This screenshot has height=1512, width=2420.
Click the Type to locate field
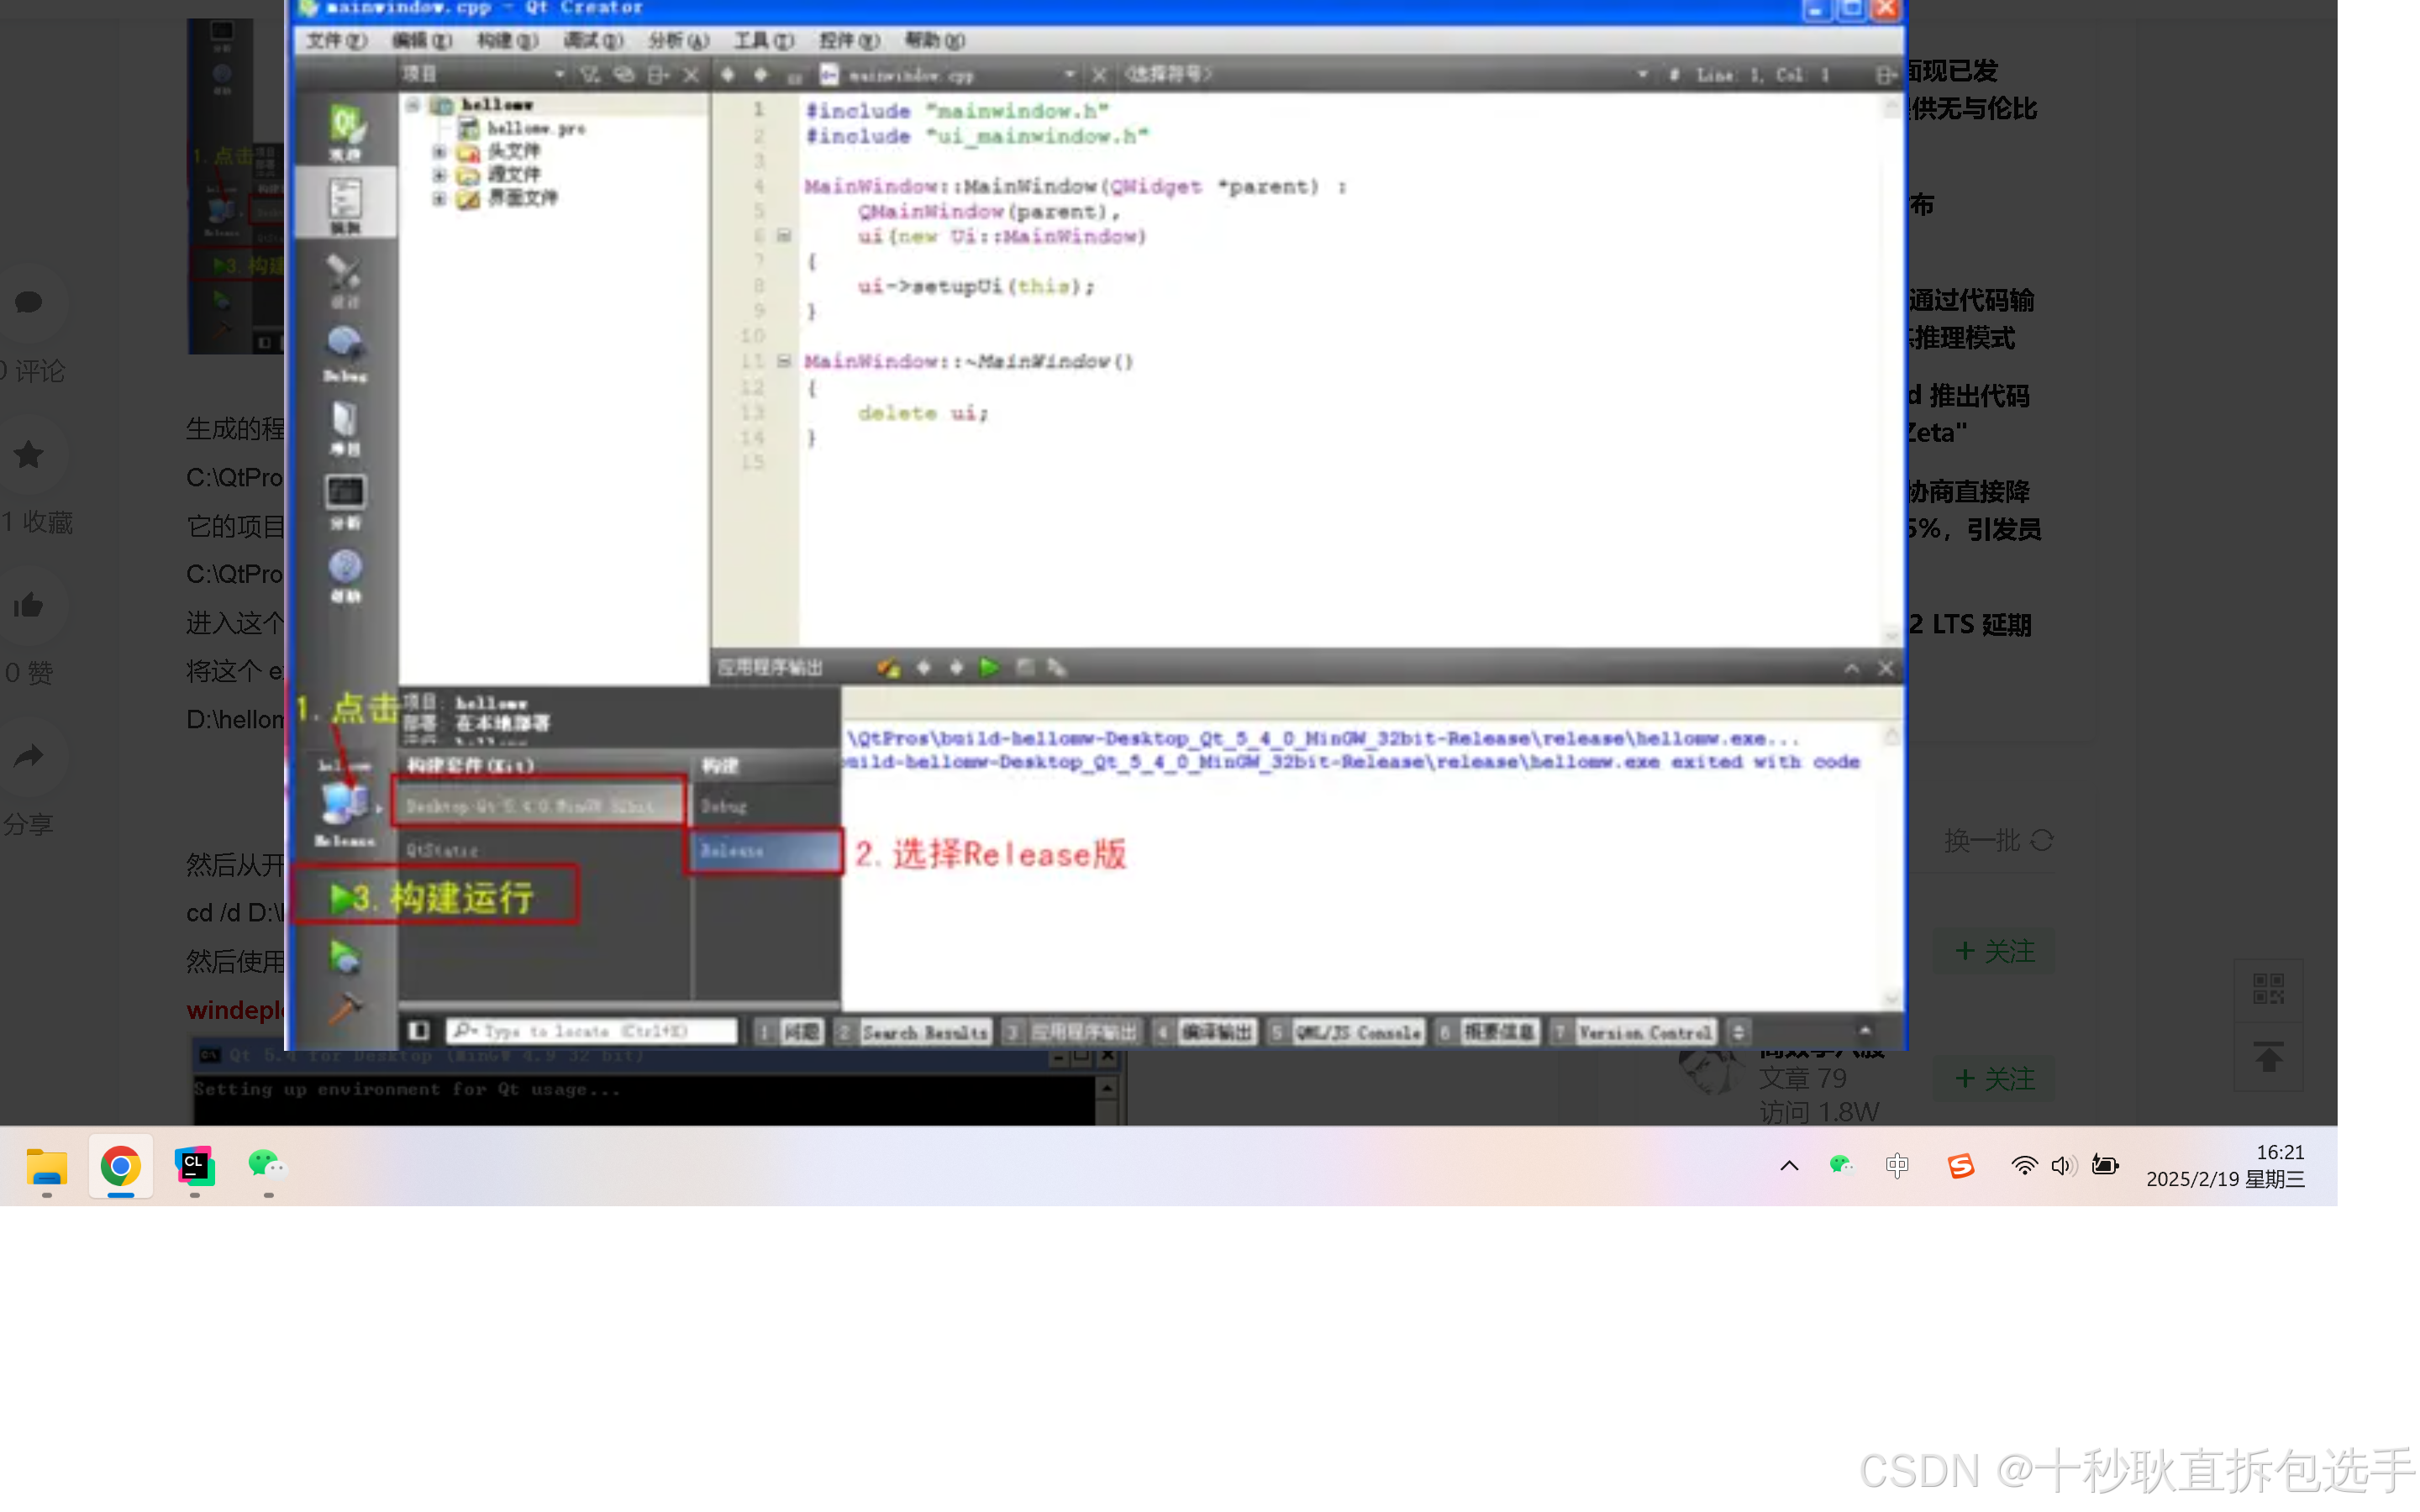point(593,1031)
